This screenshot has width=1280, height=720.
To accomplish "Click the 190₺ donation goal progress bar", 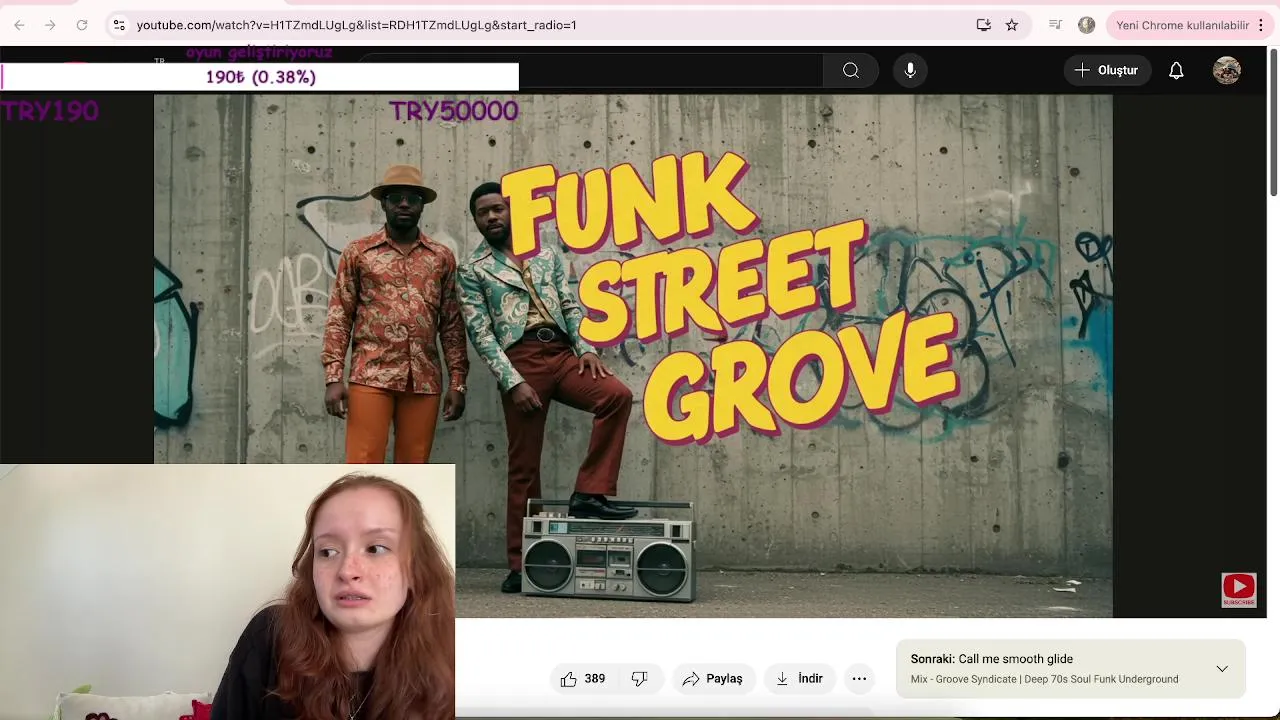I will [x=260, y=77].
